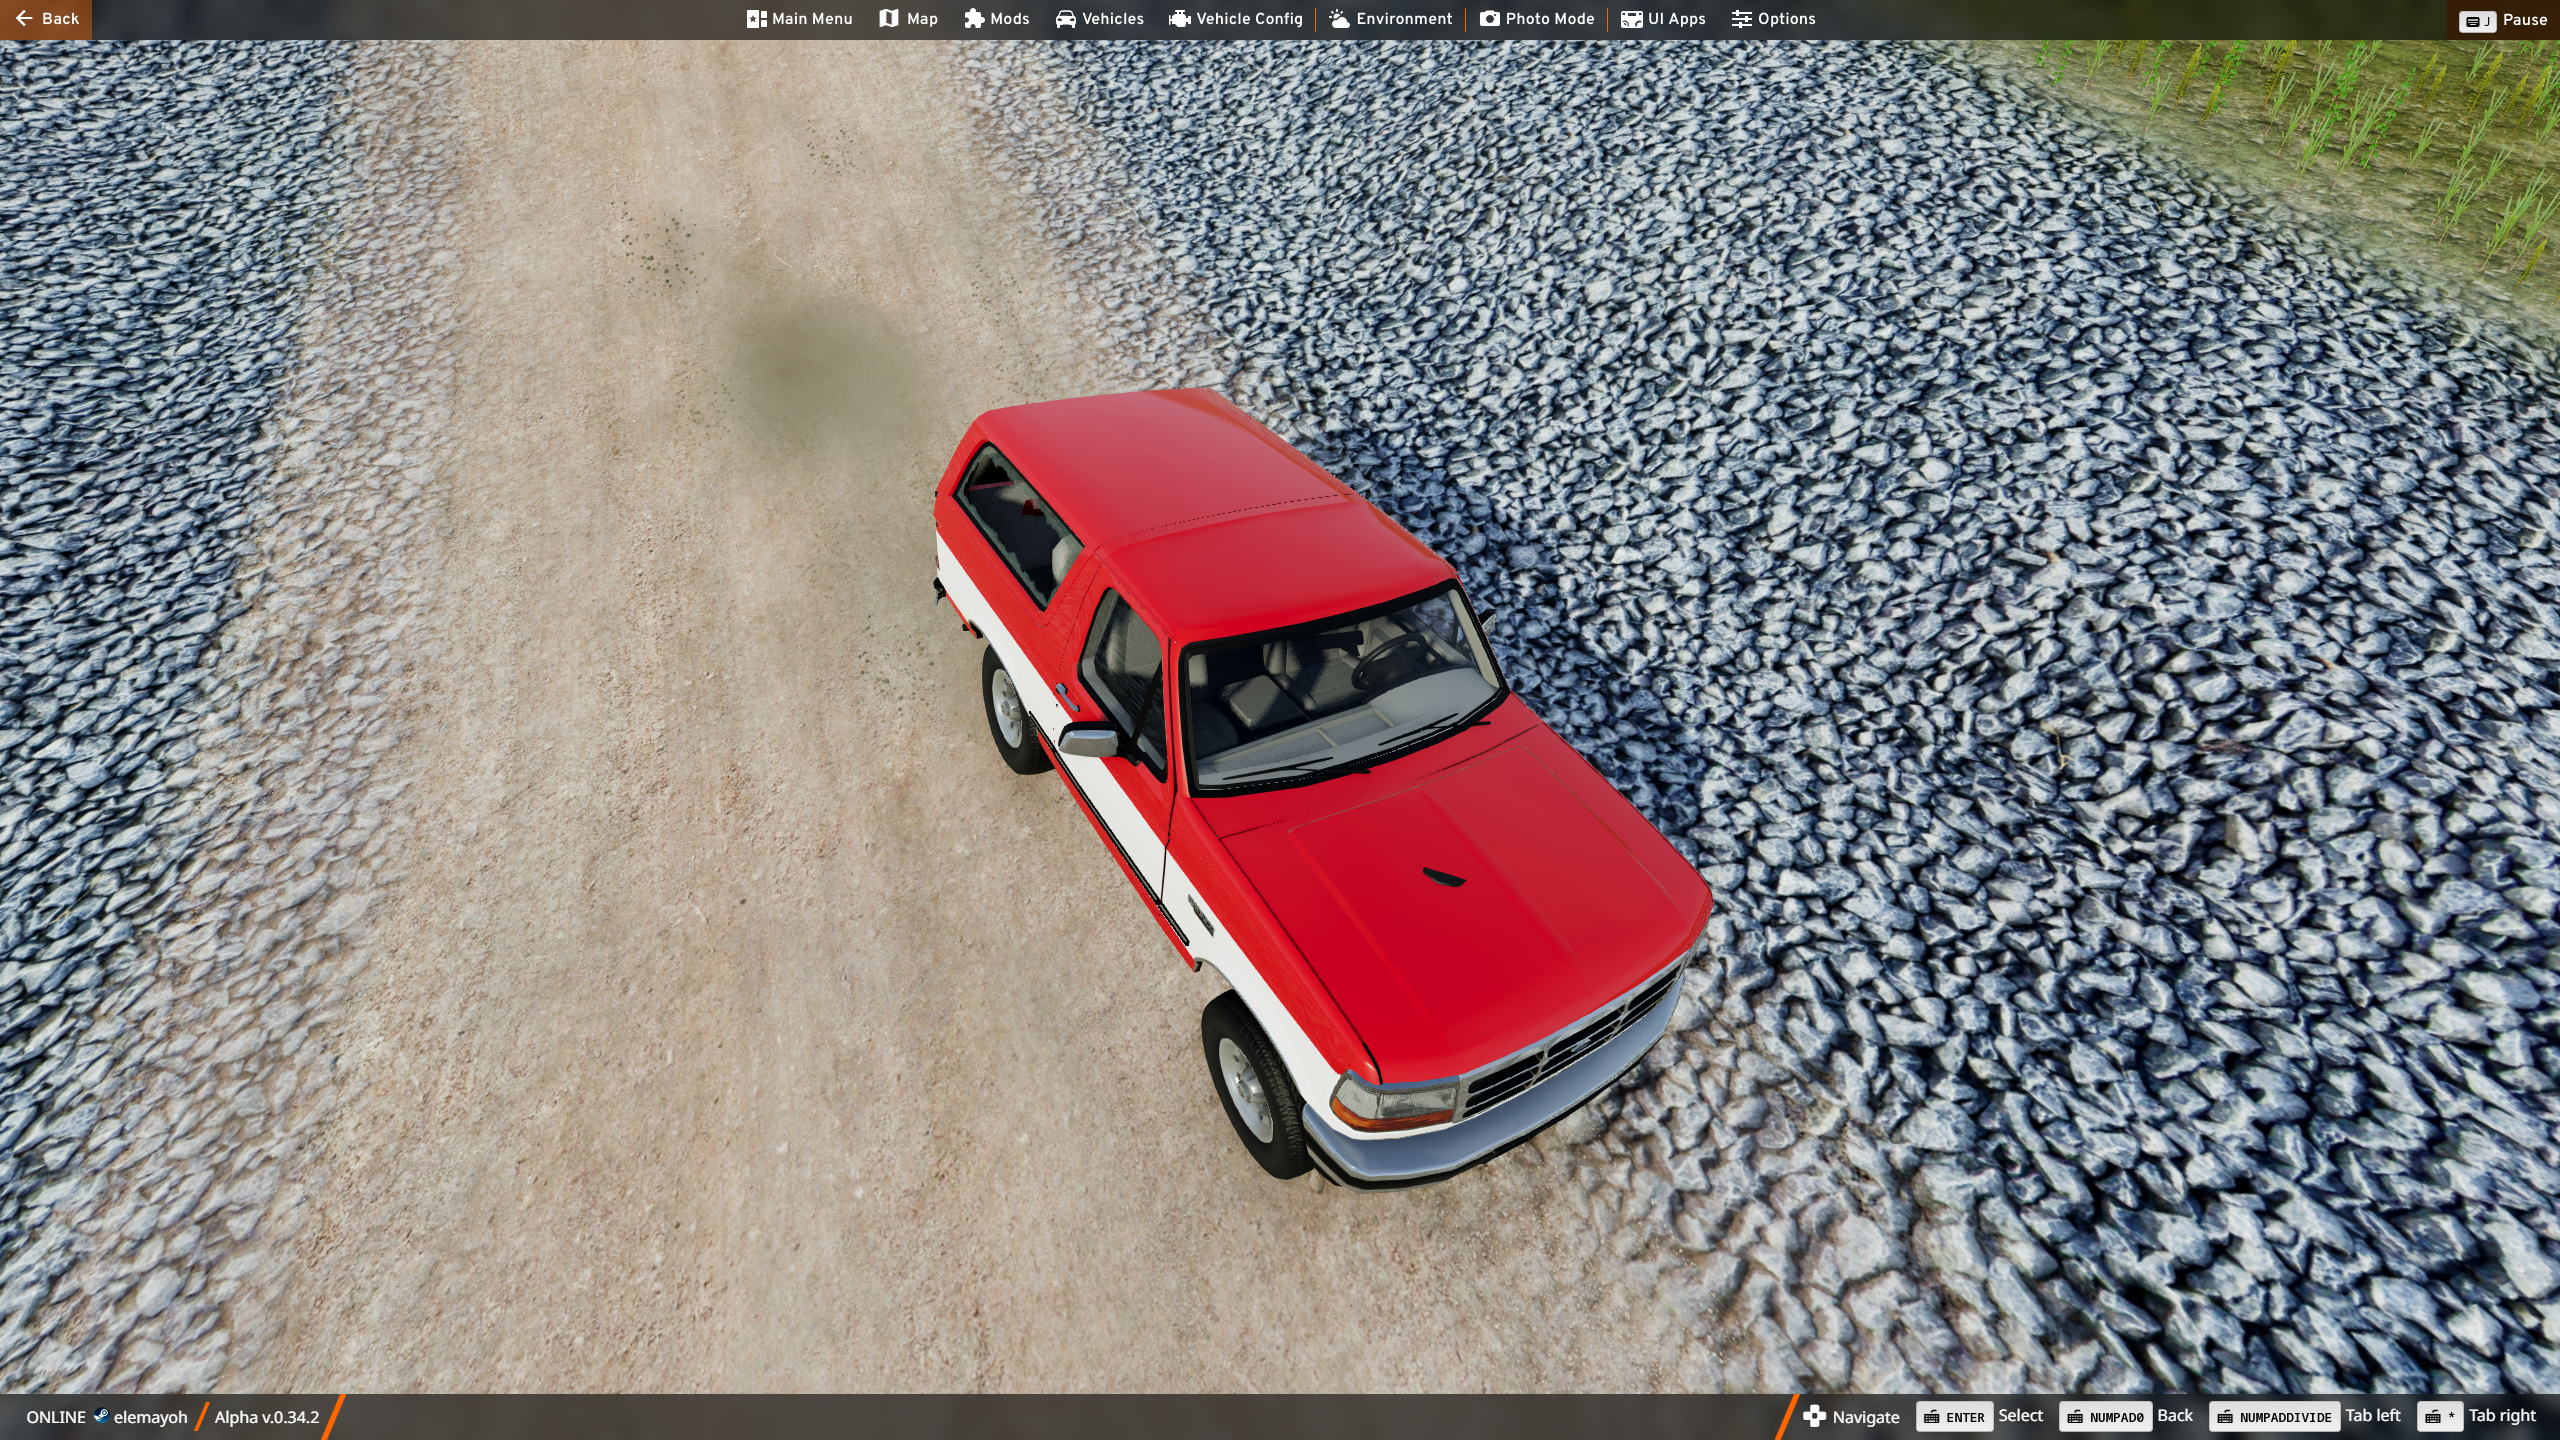Viewport: 2560px width, 1440px height.
Task: Open the Mods puzzle-piece tab
Action: click(996, 19)
